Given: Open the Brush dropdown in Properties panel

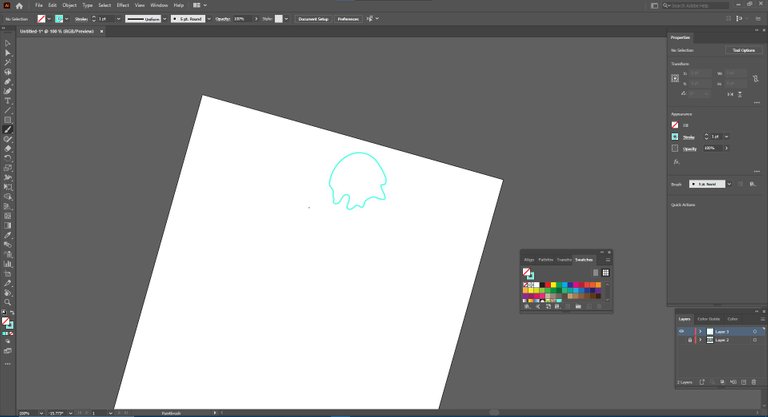Looking at the screenshot, I should [x=729, y=184].
